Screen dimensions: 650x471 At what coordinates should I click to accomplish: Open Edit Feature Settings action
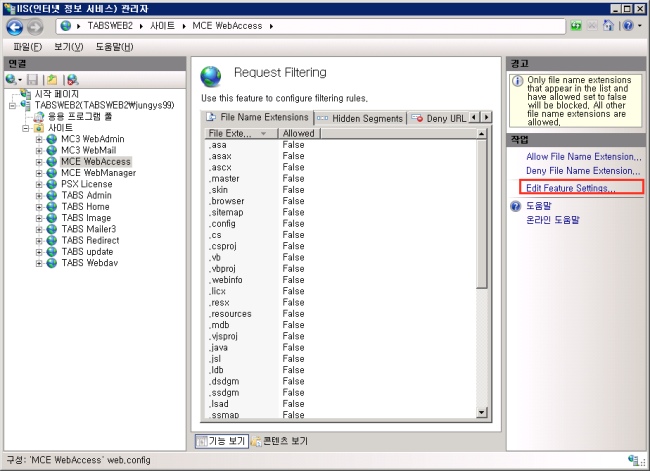pos(570,188)
